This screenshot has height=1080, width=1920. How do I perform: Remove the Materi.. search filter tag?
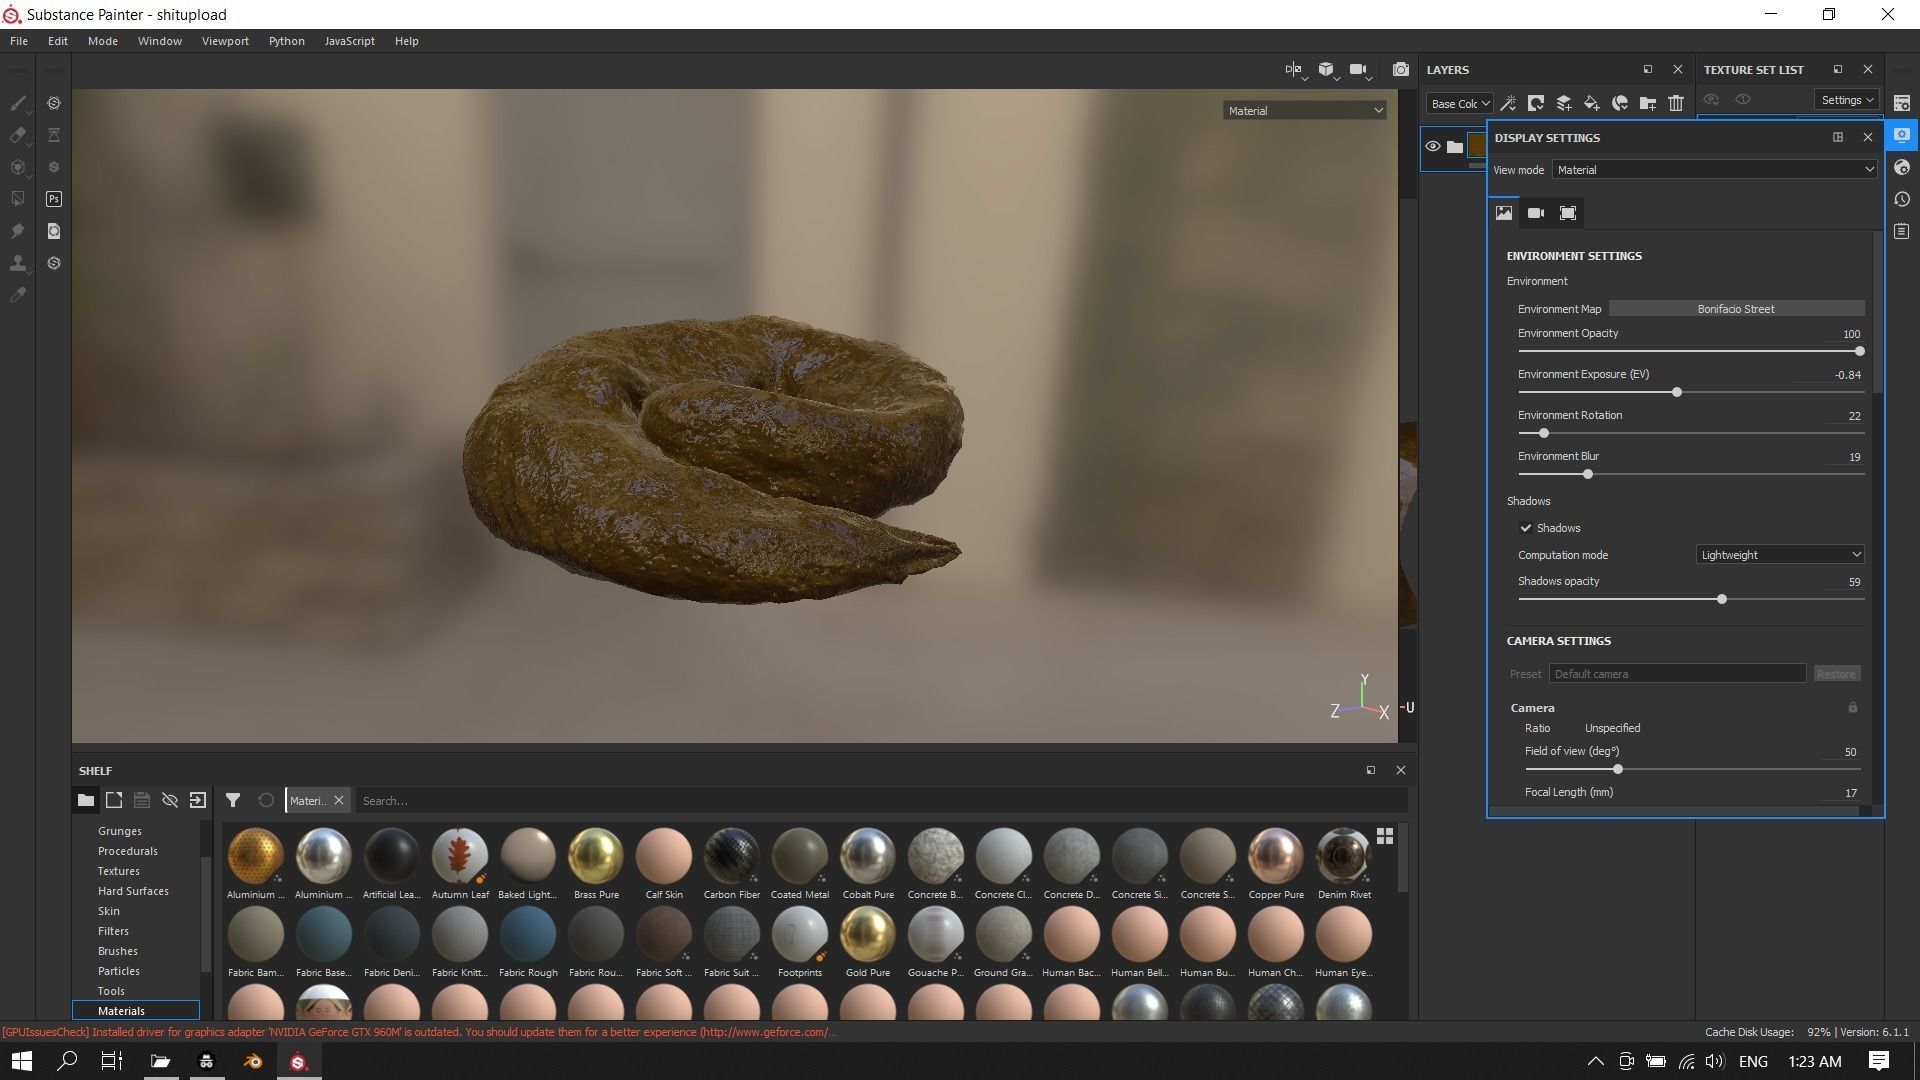(x=339, y=800)
